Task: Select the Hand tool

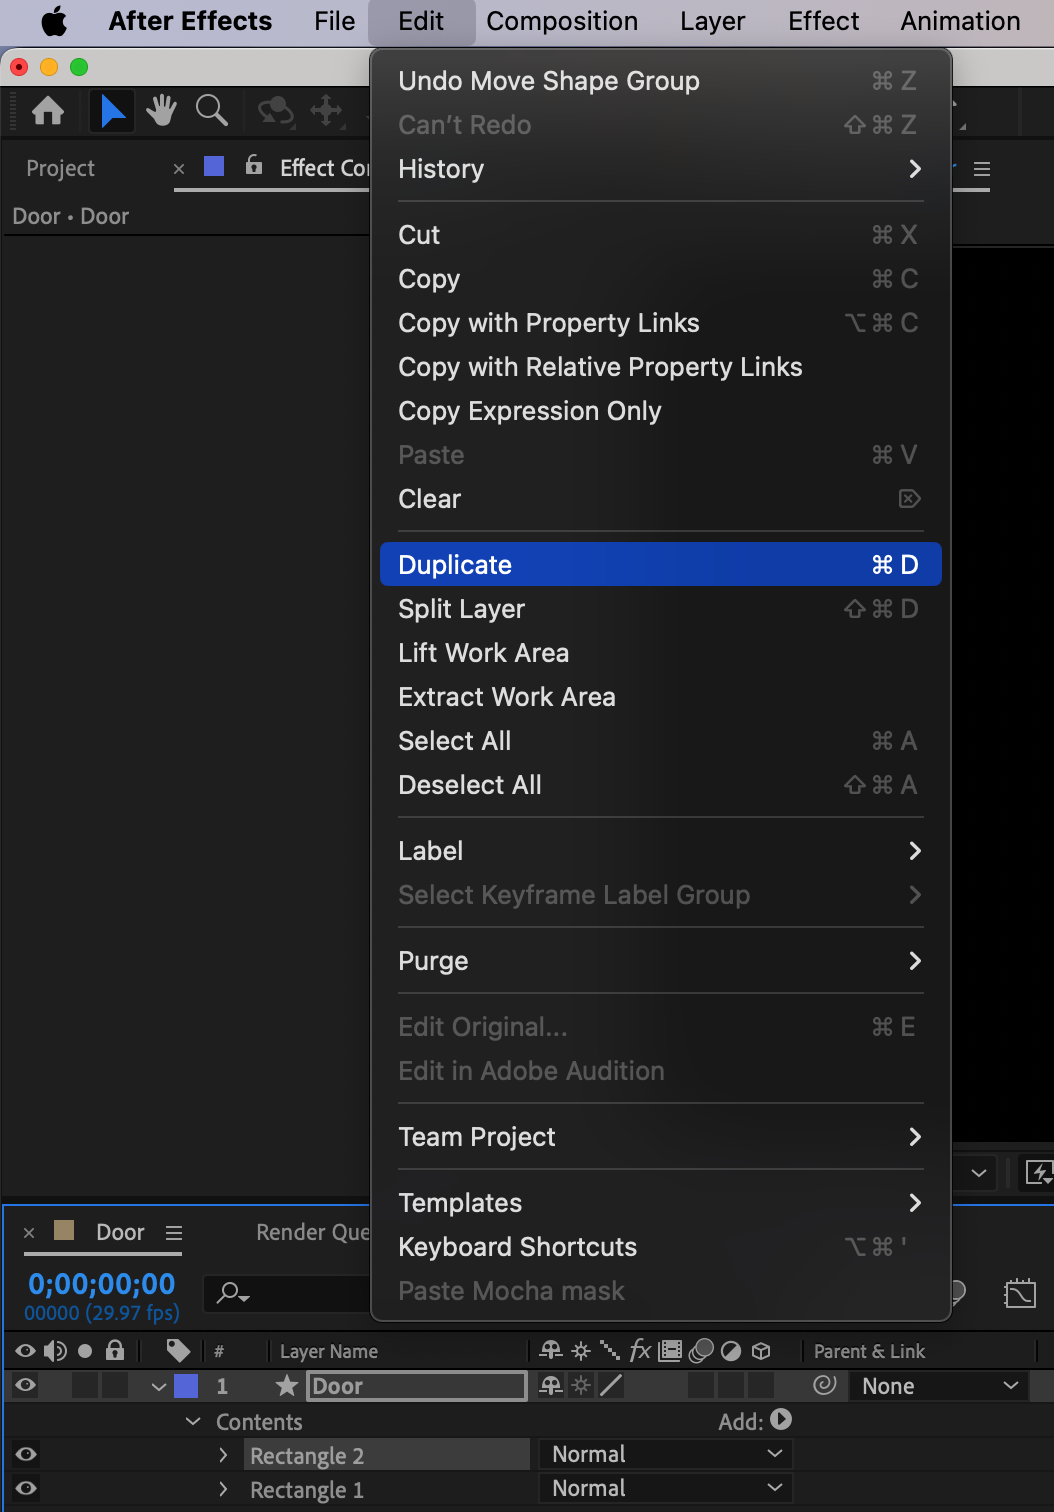Action: pos(161,111)
